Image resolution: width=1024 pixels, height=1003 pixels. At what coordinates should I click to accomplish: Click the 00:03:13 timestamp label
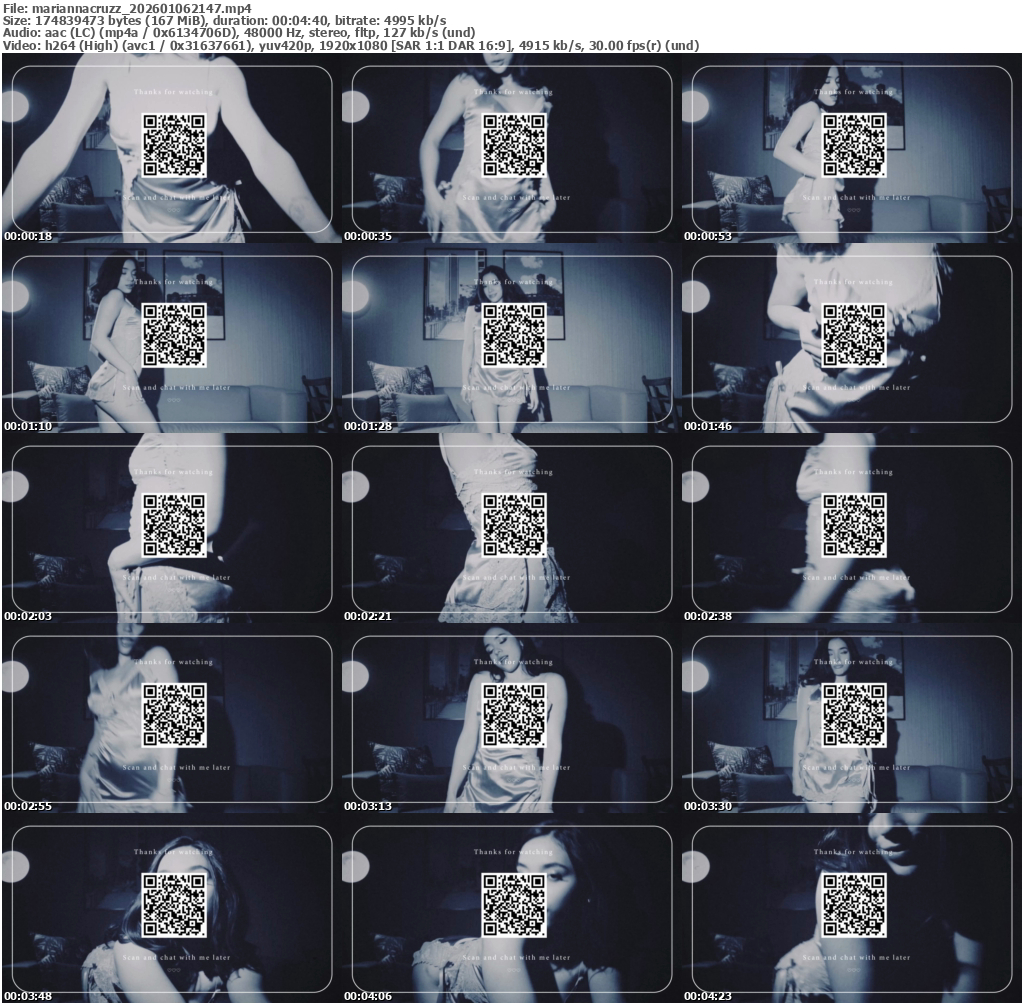point(368,806)
